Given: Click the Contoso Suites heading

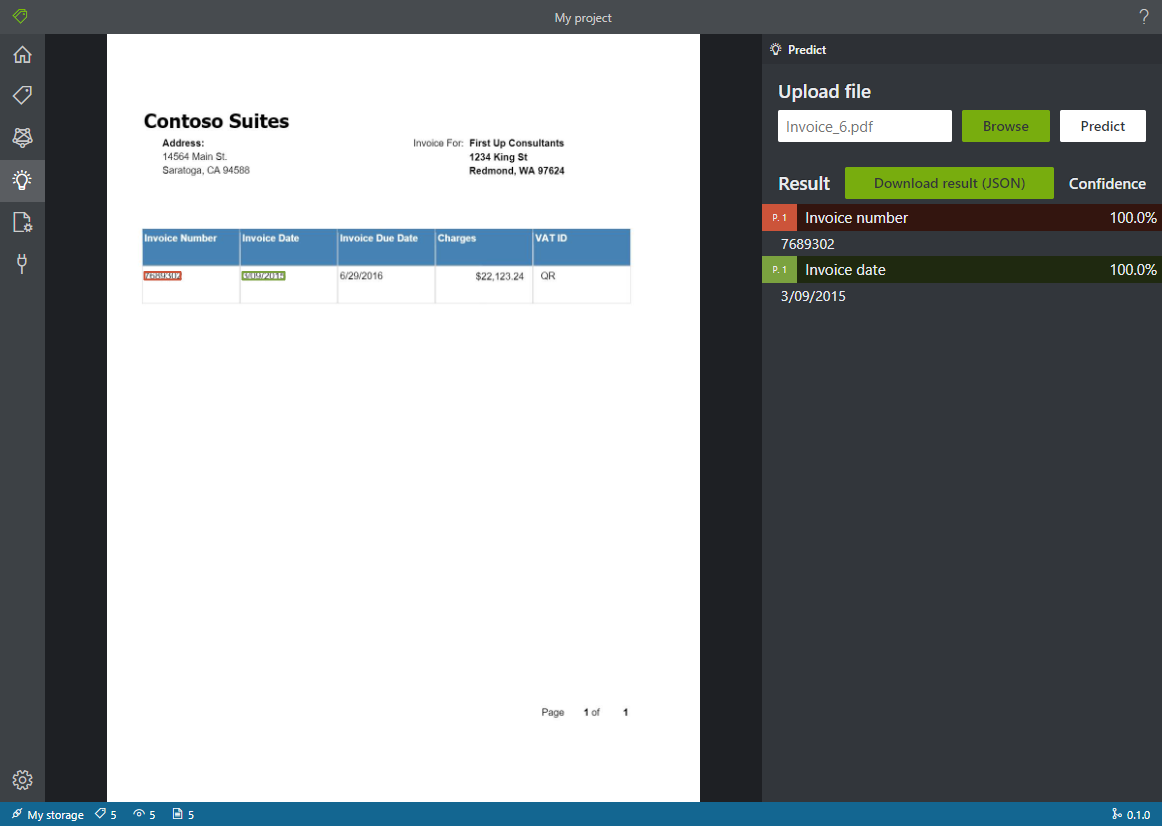Looking at the screenshot, I should (x=216, y=121).
